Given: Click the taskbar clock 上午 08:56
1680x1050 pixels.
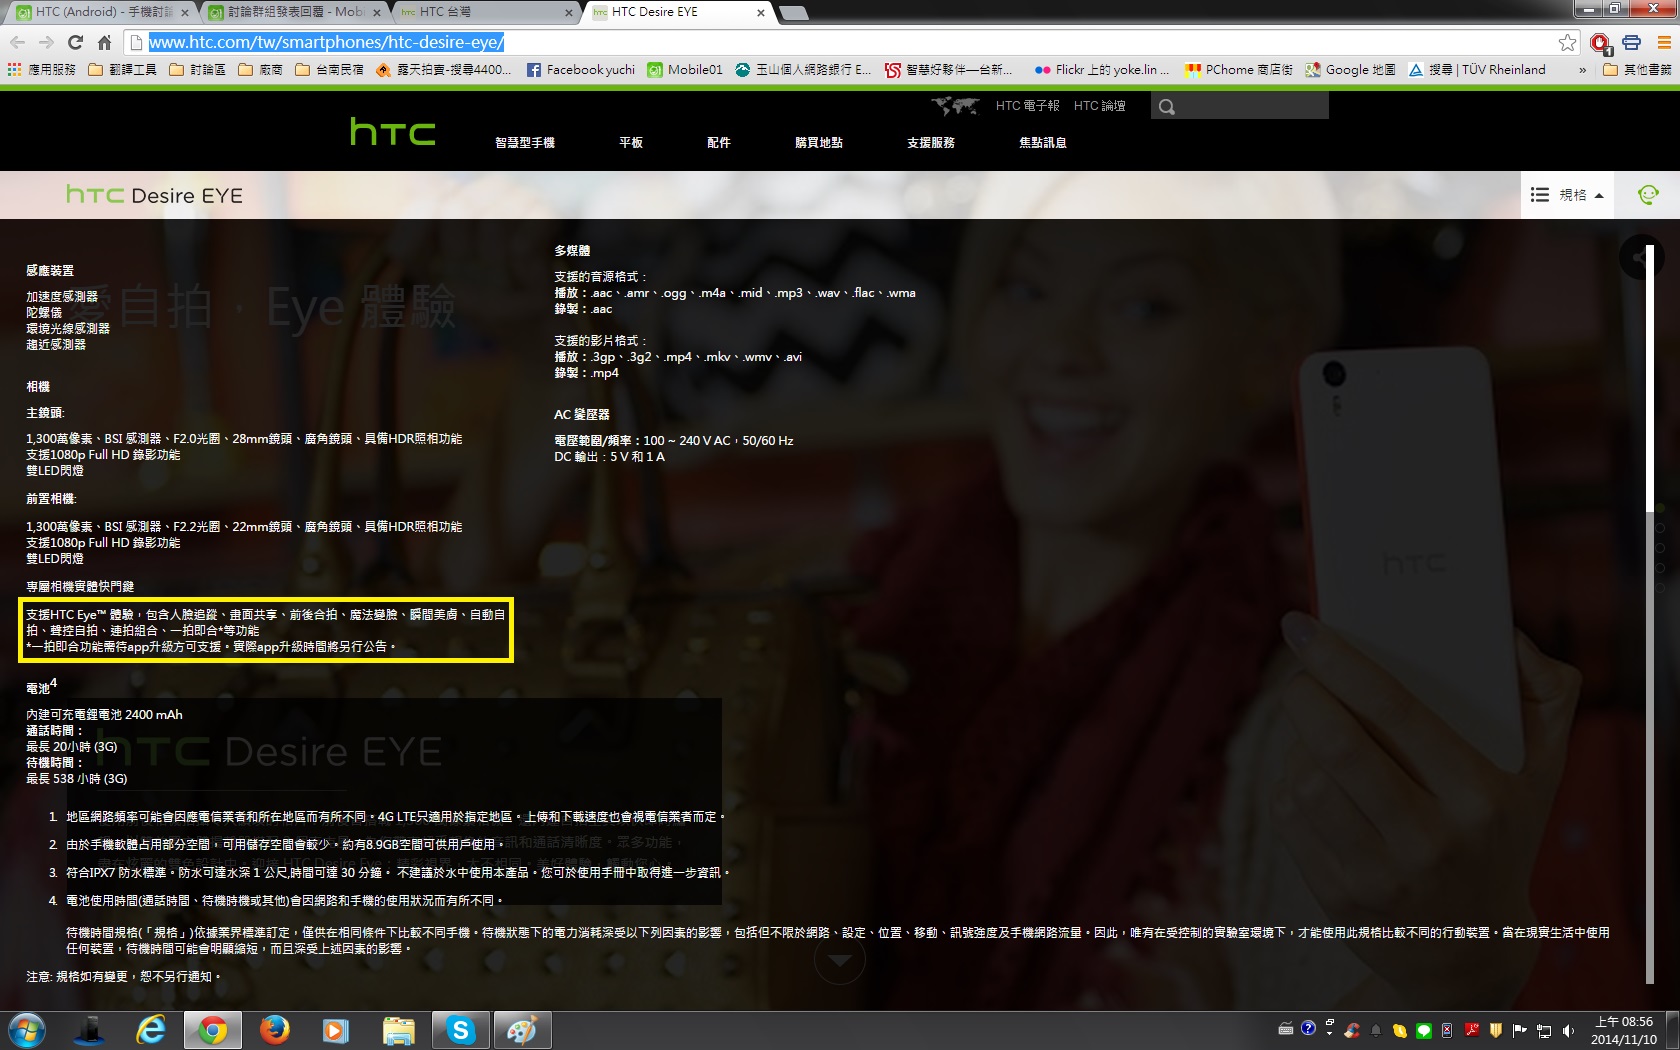Looking at the screenshot, I should (1624, 1031).
